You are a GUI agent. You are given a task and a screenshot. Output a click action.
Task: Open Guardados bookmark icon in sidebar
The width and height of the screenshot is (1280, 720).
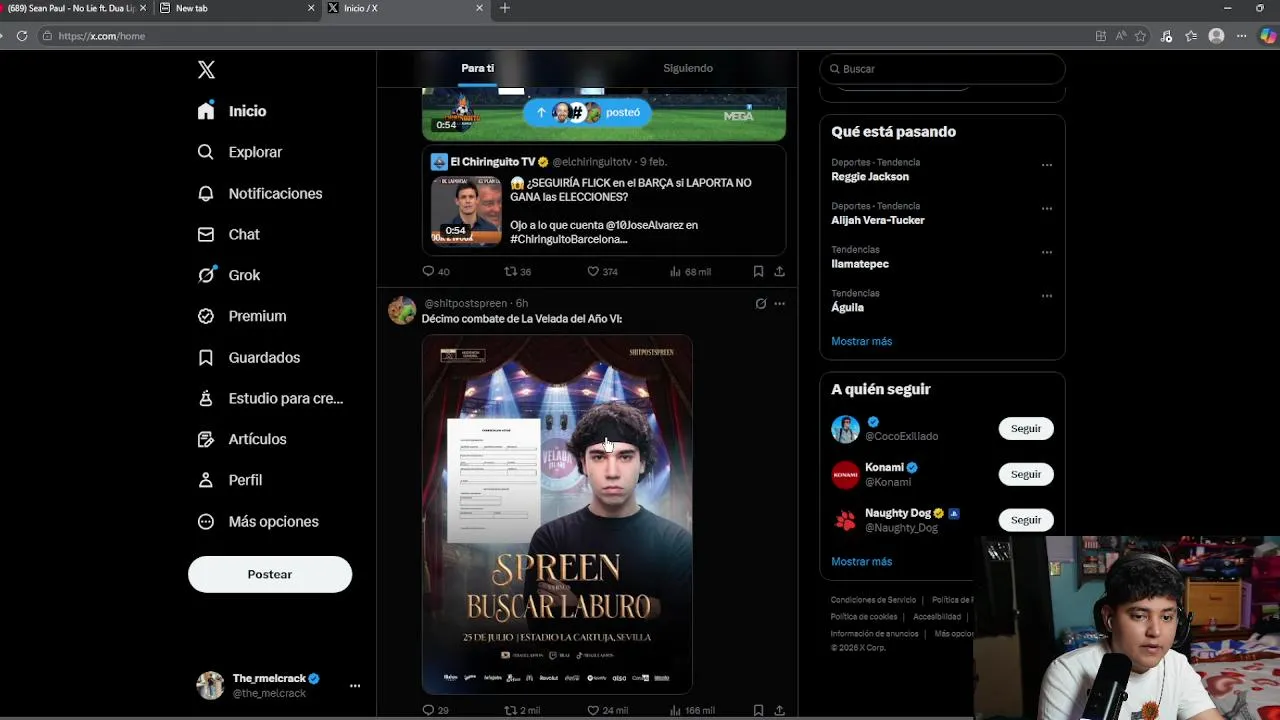206,357
